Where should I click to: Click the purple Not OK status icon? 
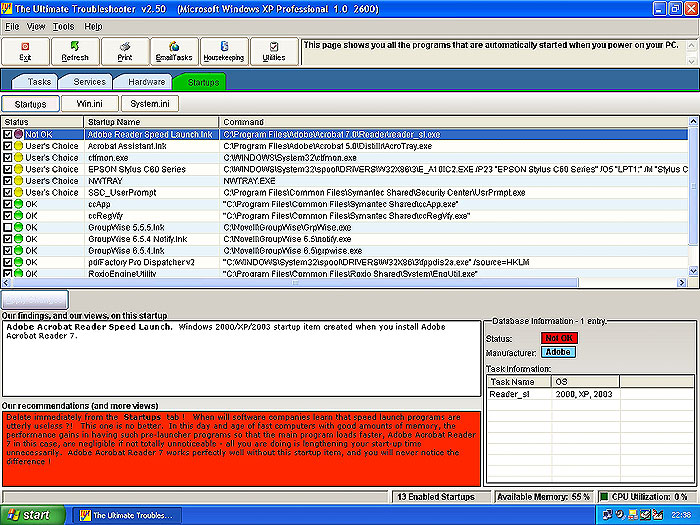pyautogui.click(x=18, y=134)
